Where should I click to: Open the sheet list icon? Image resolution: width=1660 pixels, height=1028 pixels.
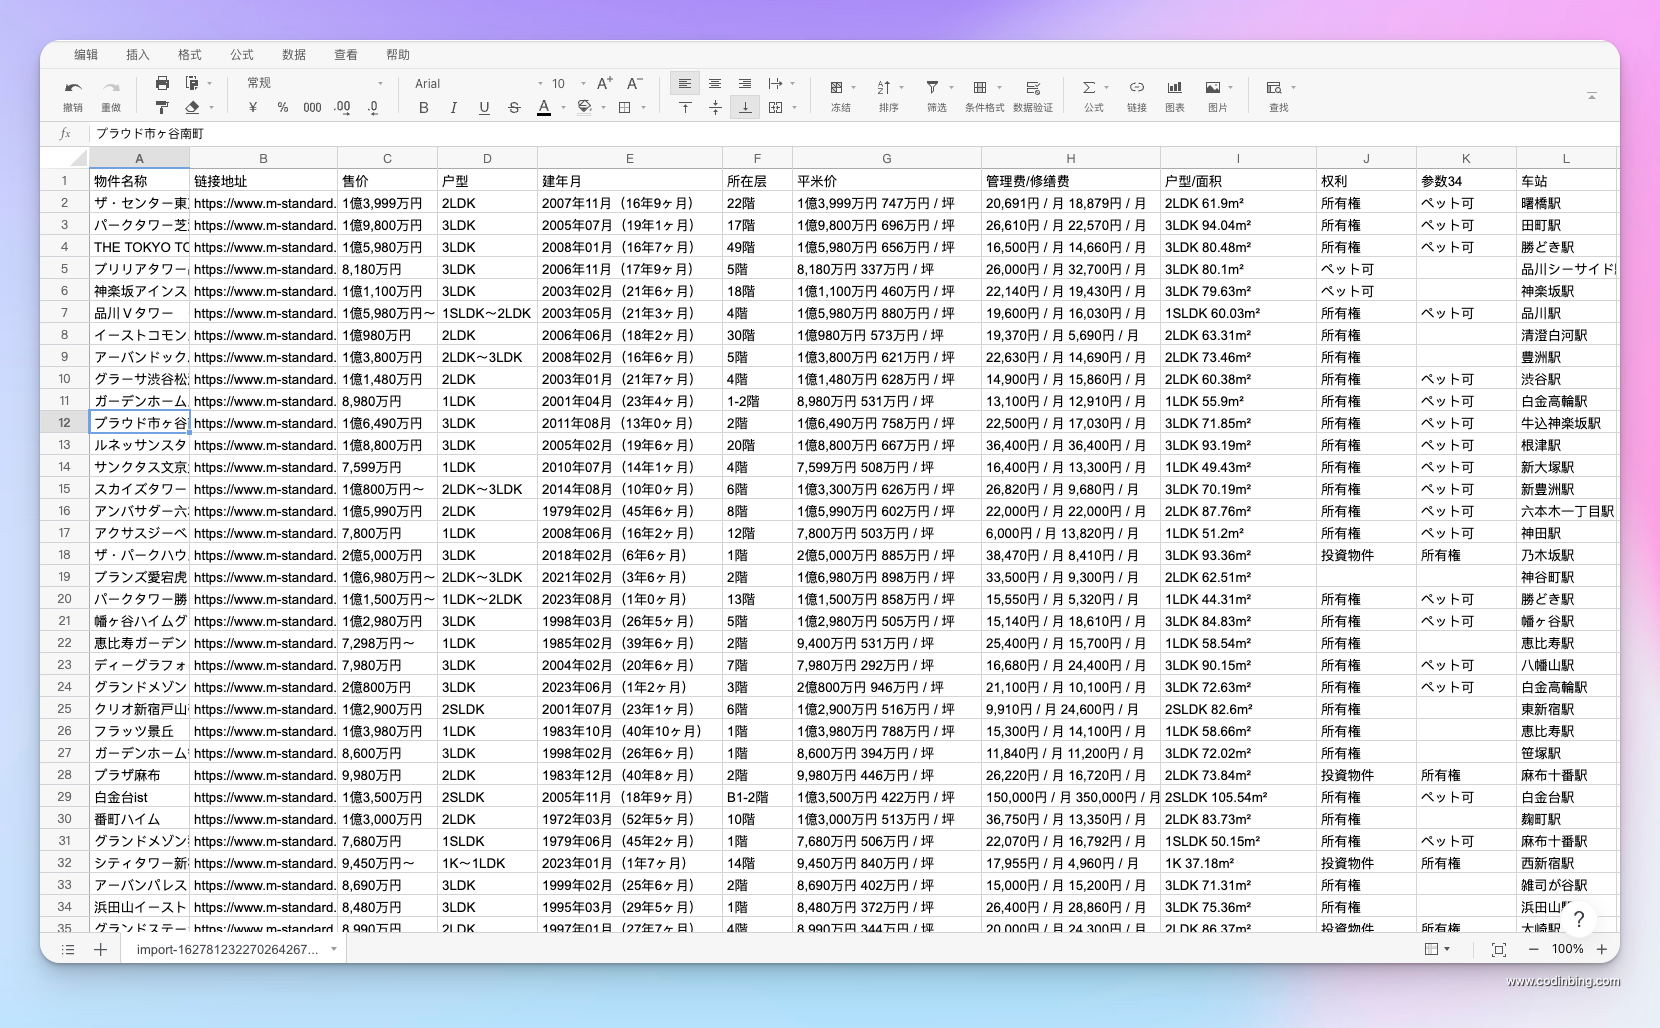(x=68, y=949)
